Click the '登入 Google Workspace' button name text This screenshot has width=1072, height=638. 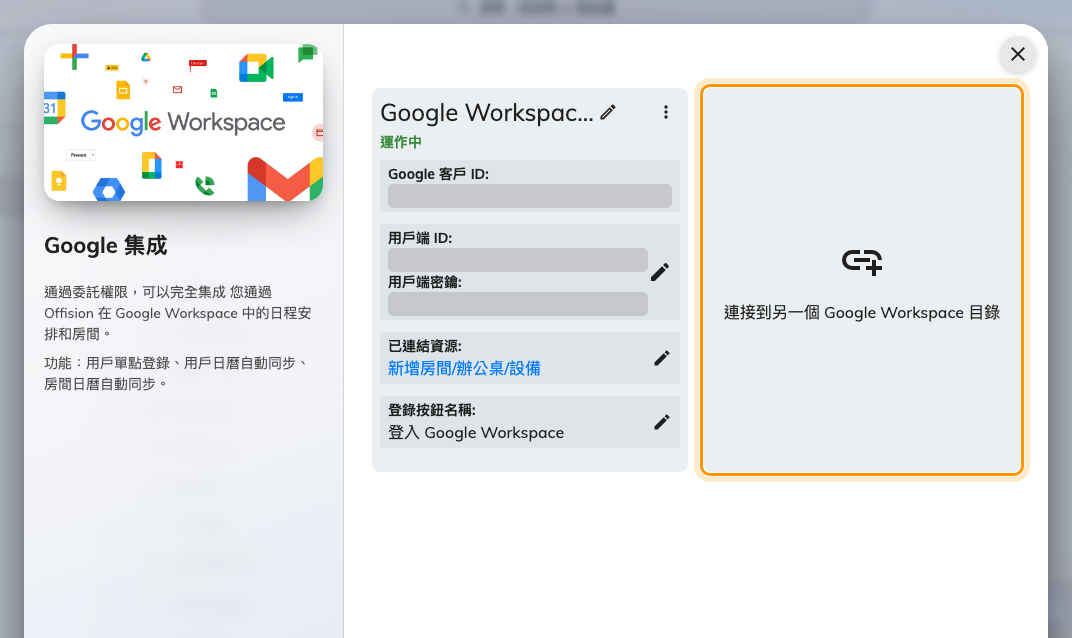pyautogui.click(x=476, y=433)
